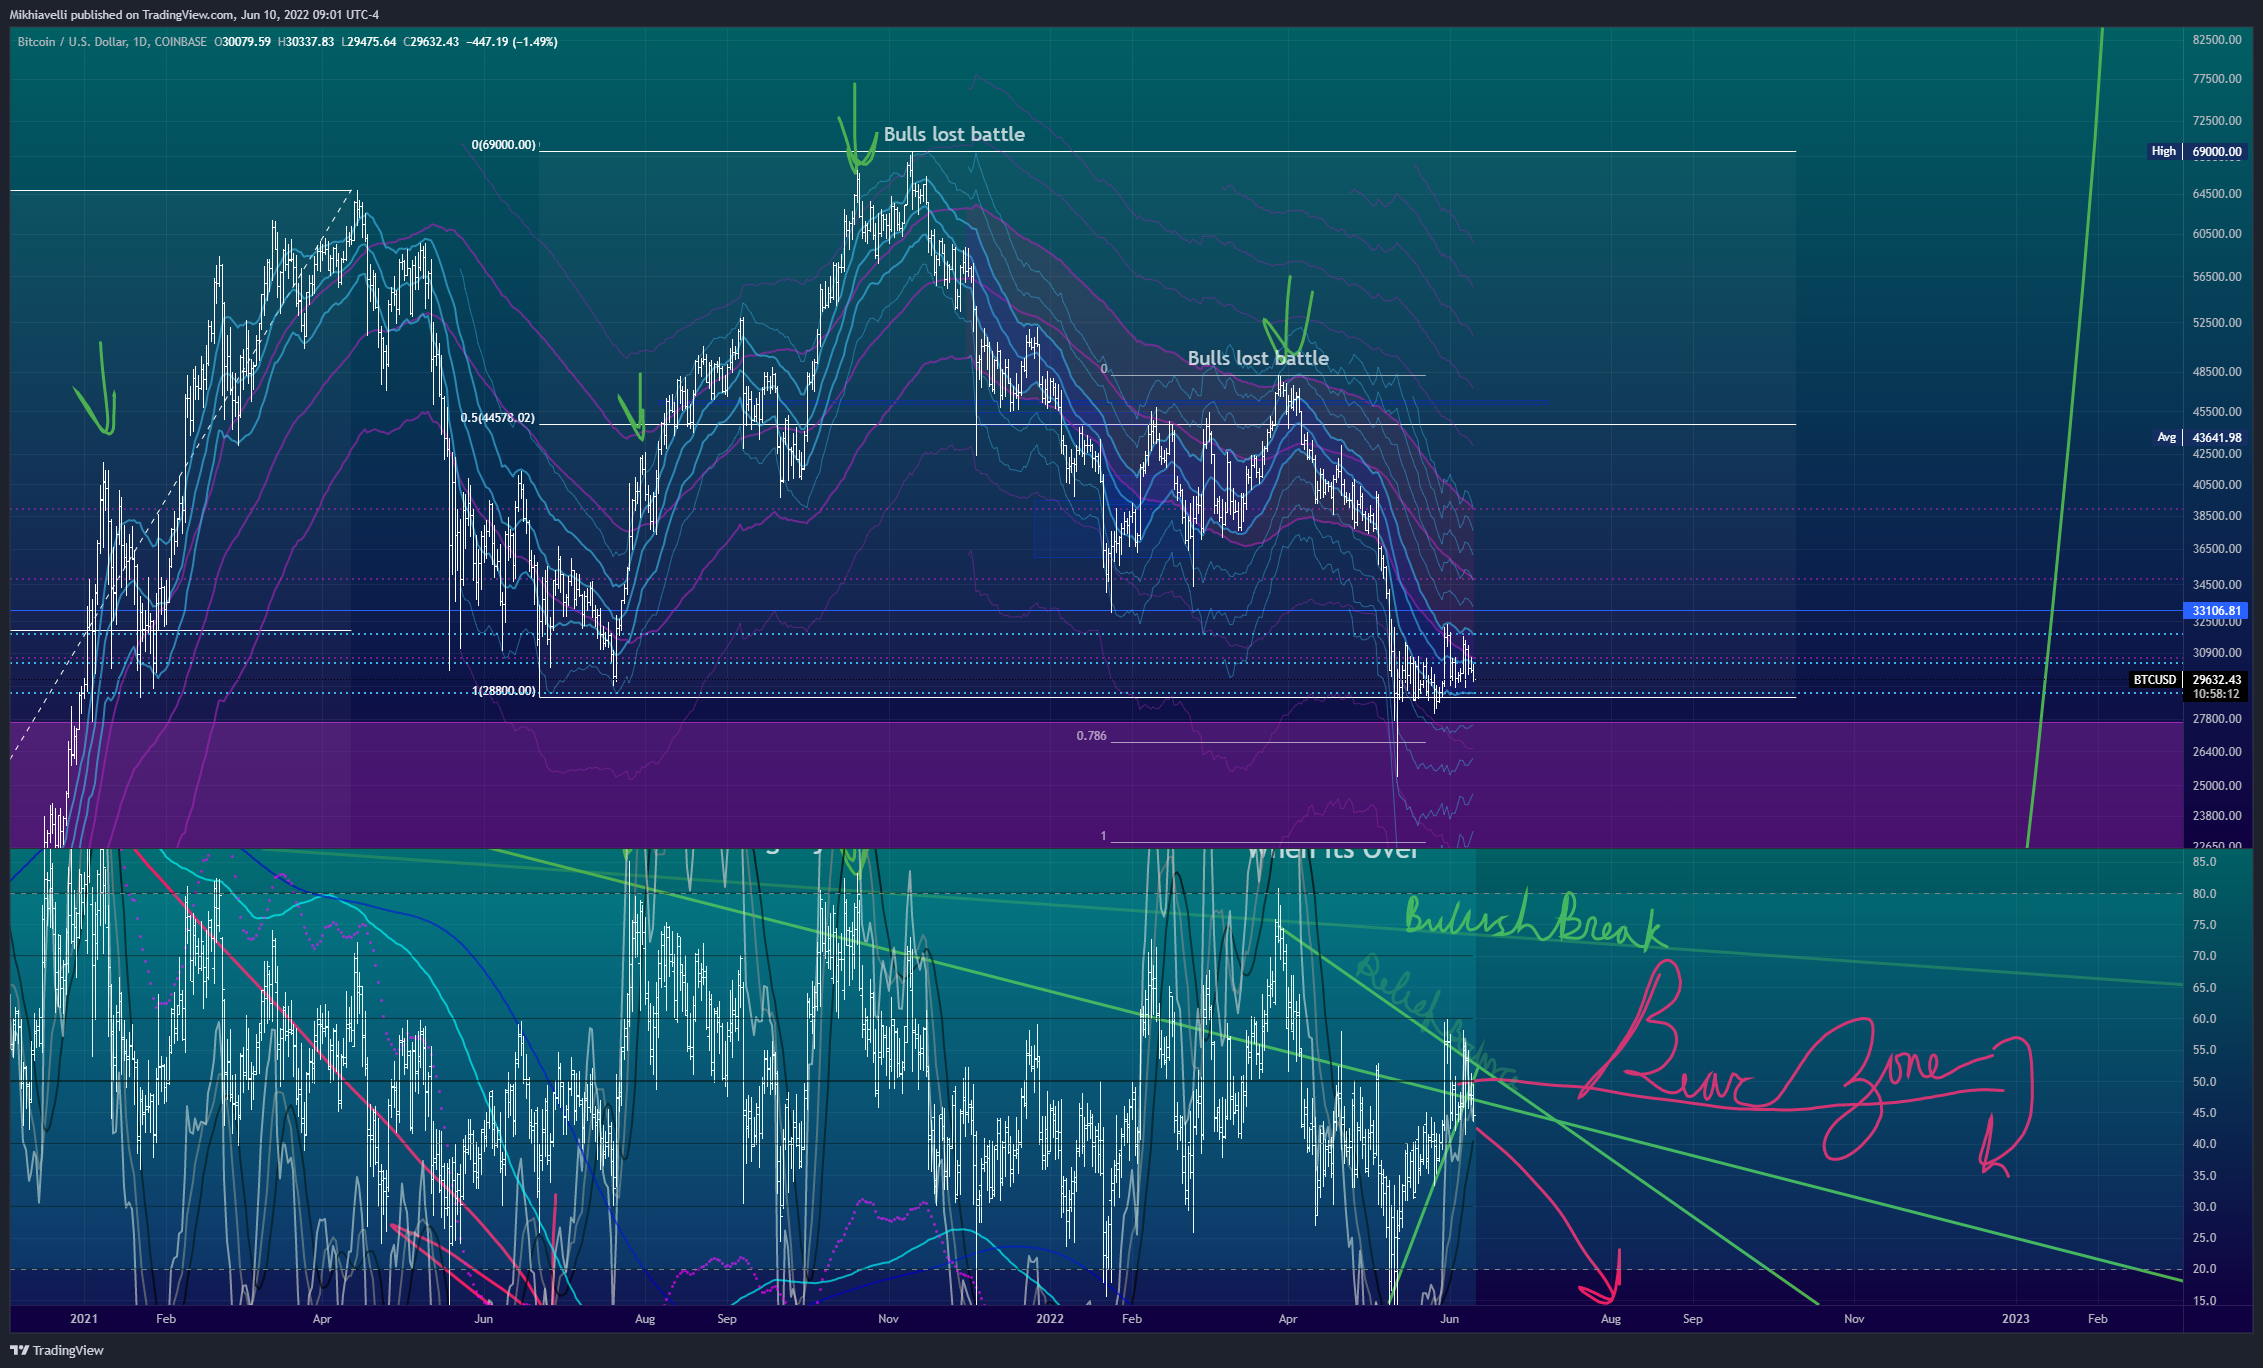
Task: Click the 15.0 indicator scale label
Action: (x=2204, y=1301)
